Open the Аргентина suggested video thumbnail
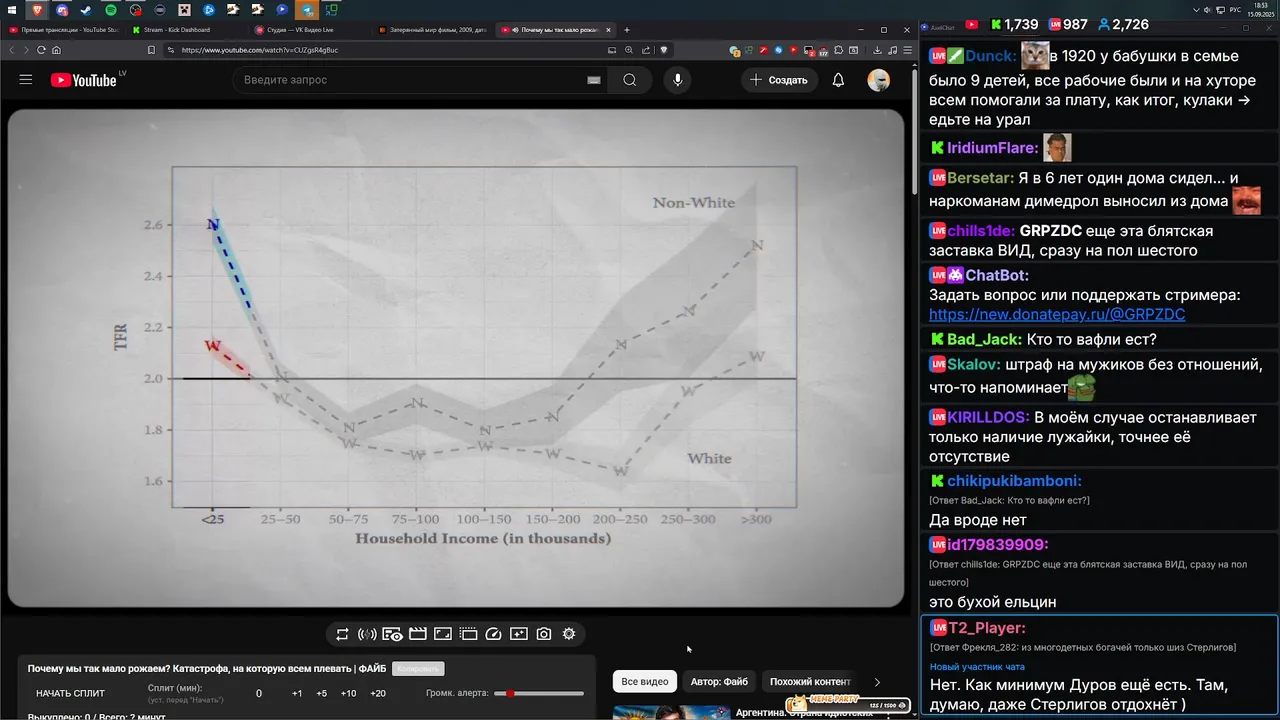Viewport: 1280px width, 720px height. coord(670,713)
